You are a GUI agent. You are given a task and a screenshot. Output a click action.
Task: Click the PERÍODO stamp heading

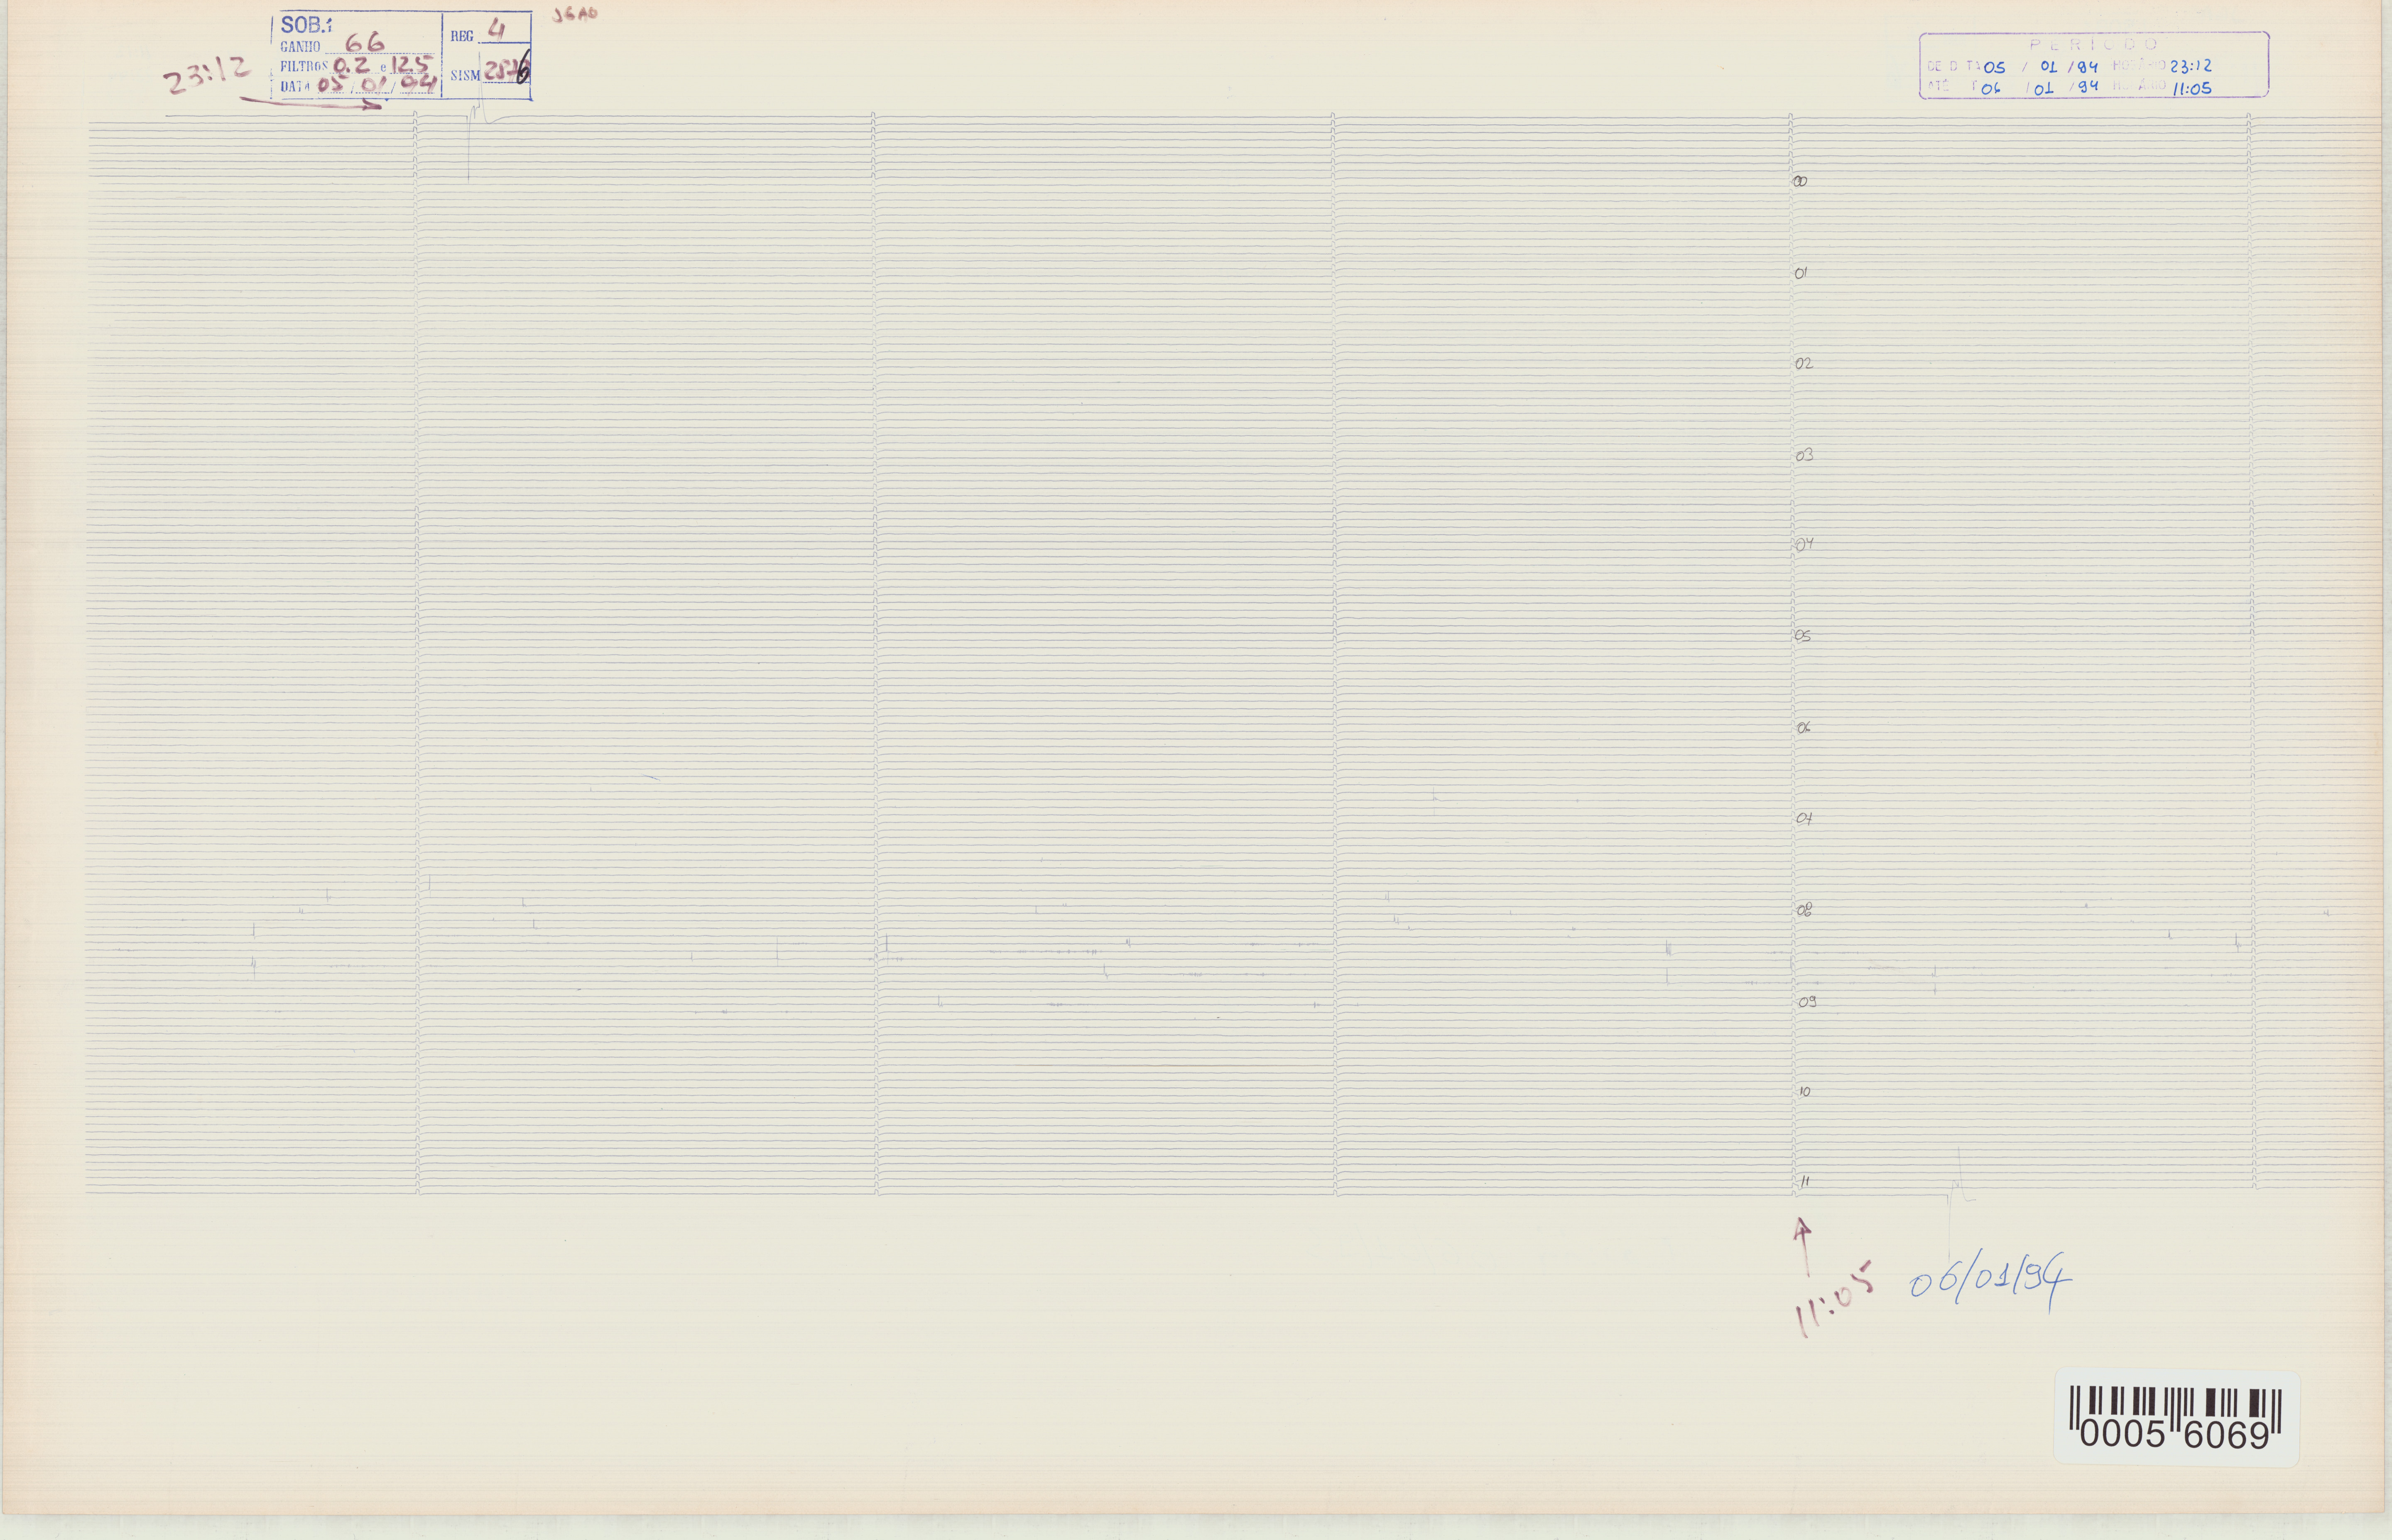(2094, 44)
